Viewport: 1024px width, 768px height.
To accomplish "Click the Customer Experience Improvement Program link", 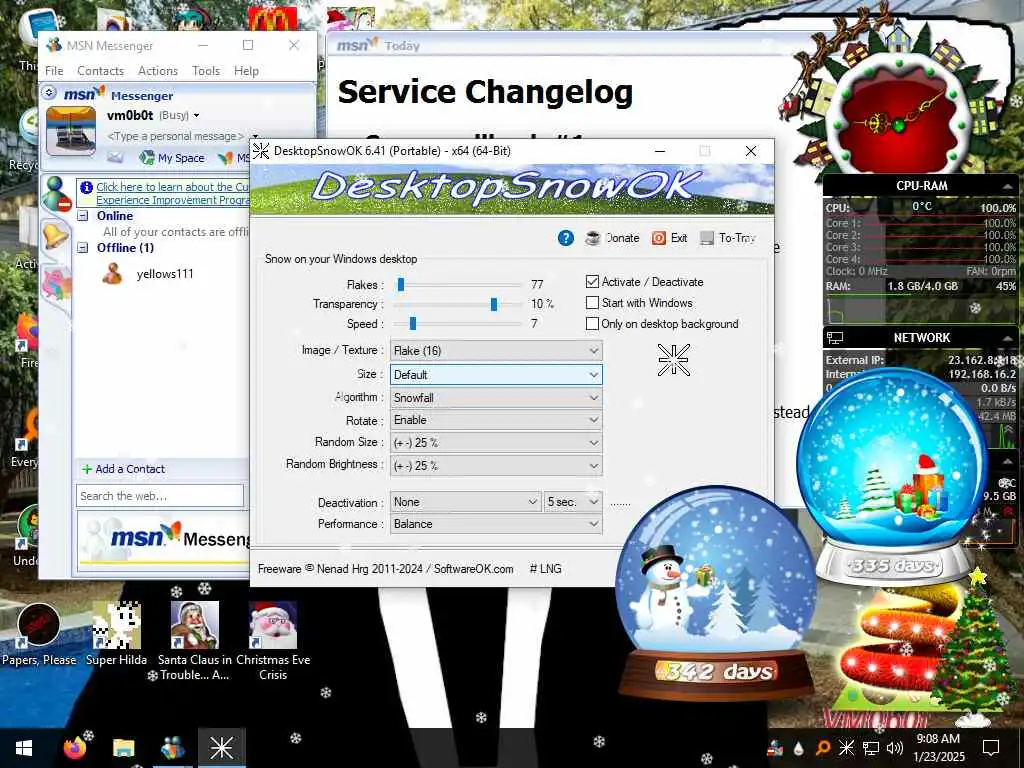I will tap(172, 193).
